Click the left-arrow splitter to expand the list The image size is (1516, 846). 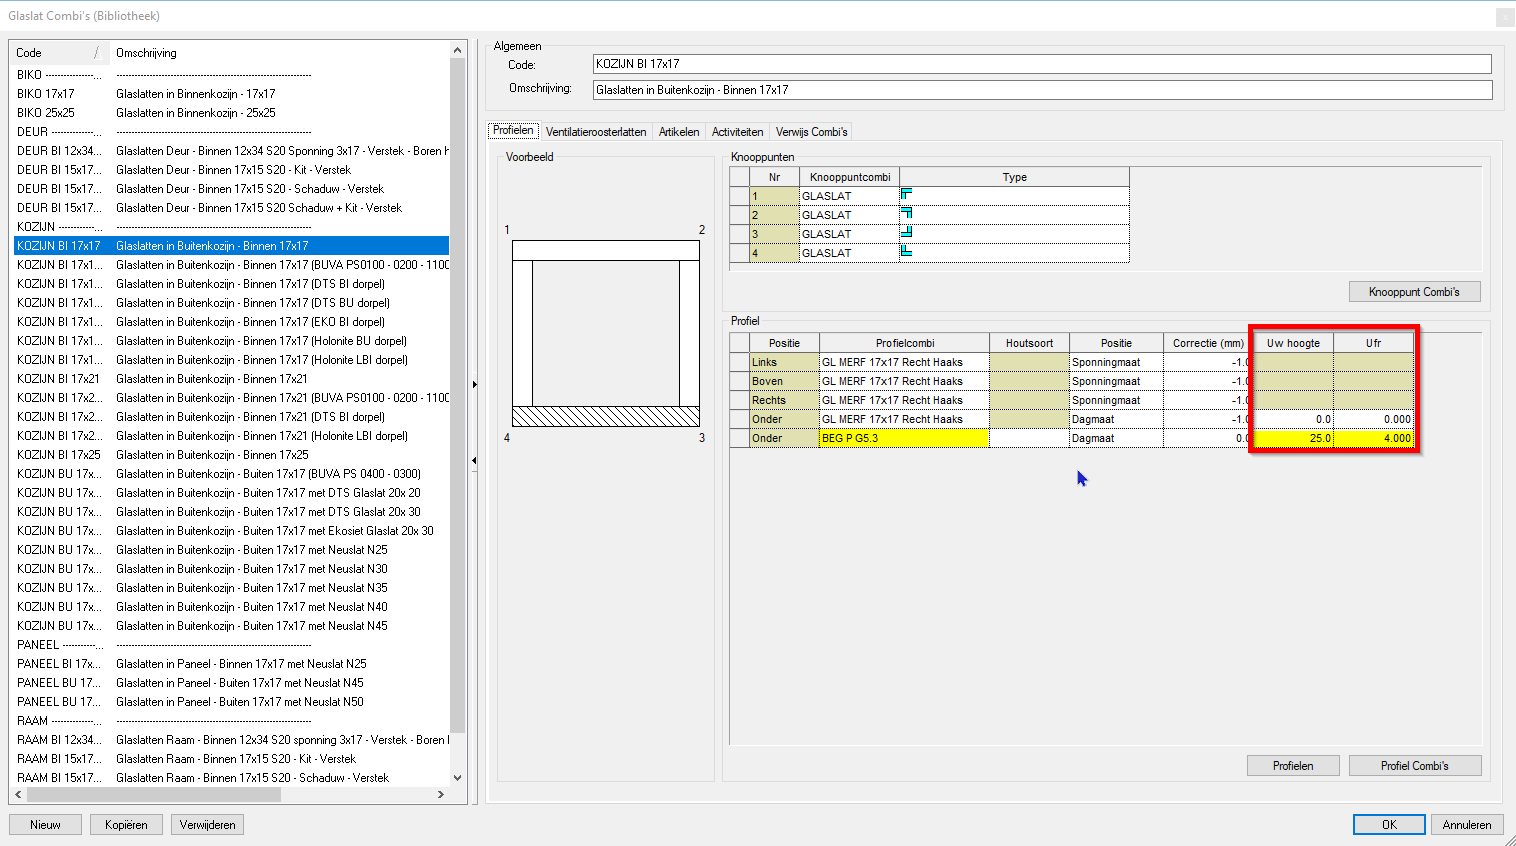(473, 461)
